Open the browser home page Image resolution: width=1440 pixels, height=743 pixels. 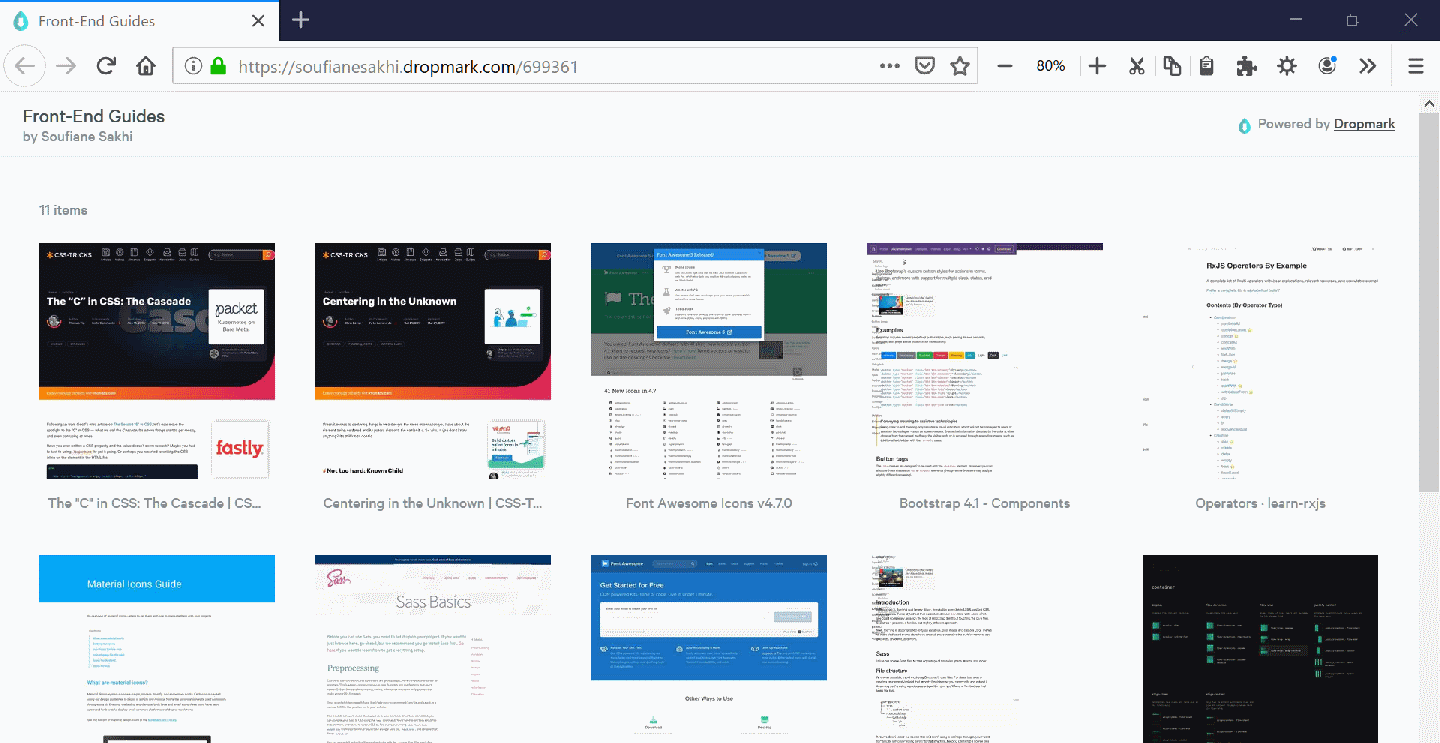pos(146,66)
